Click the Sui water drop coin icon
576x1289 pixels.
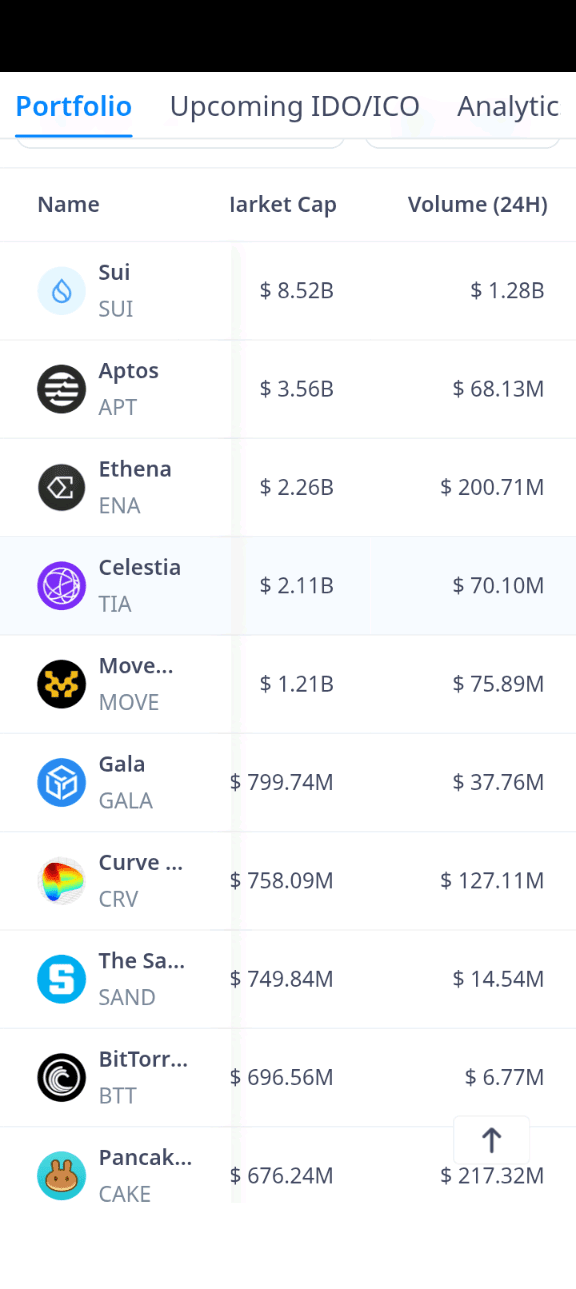pos(62,291)
